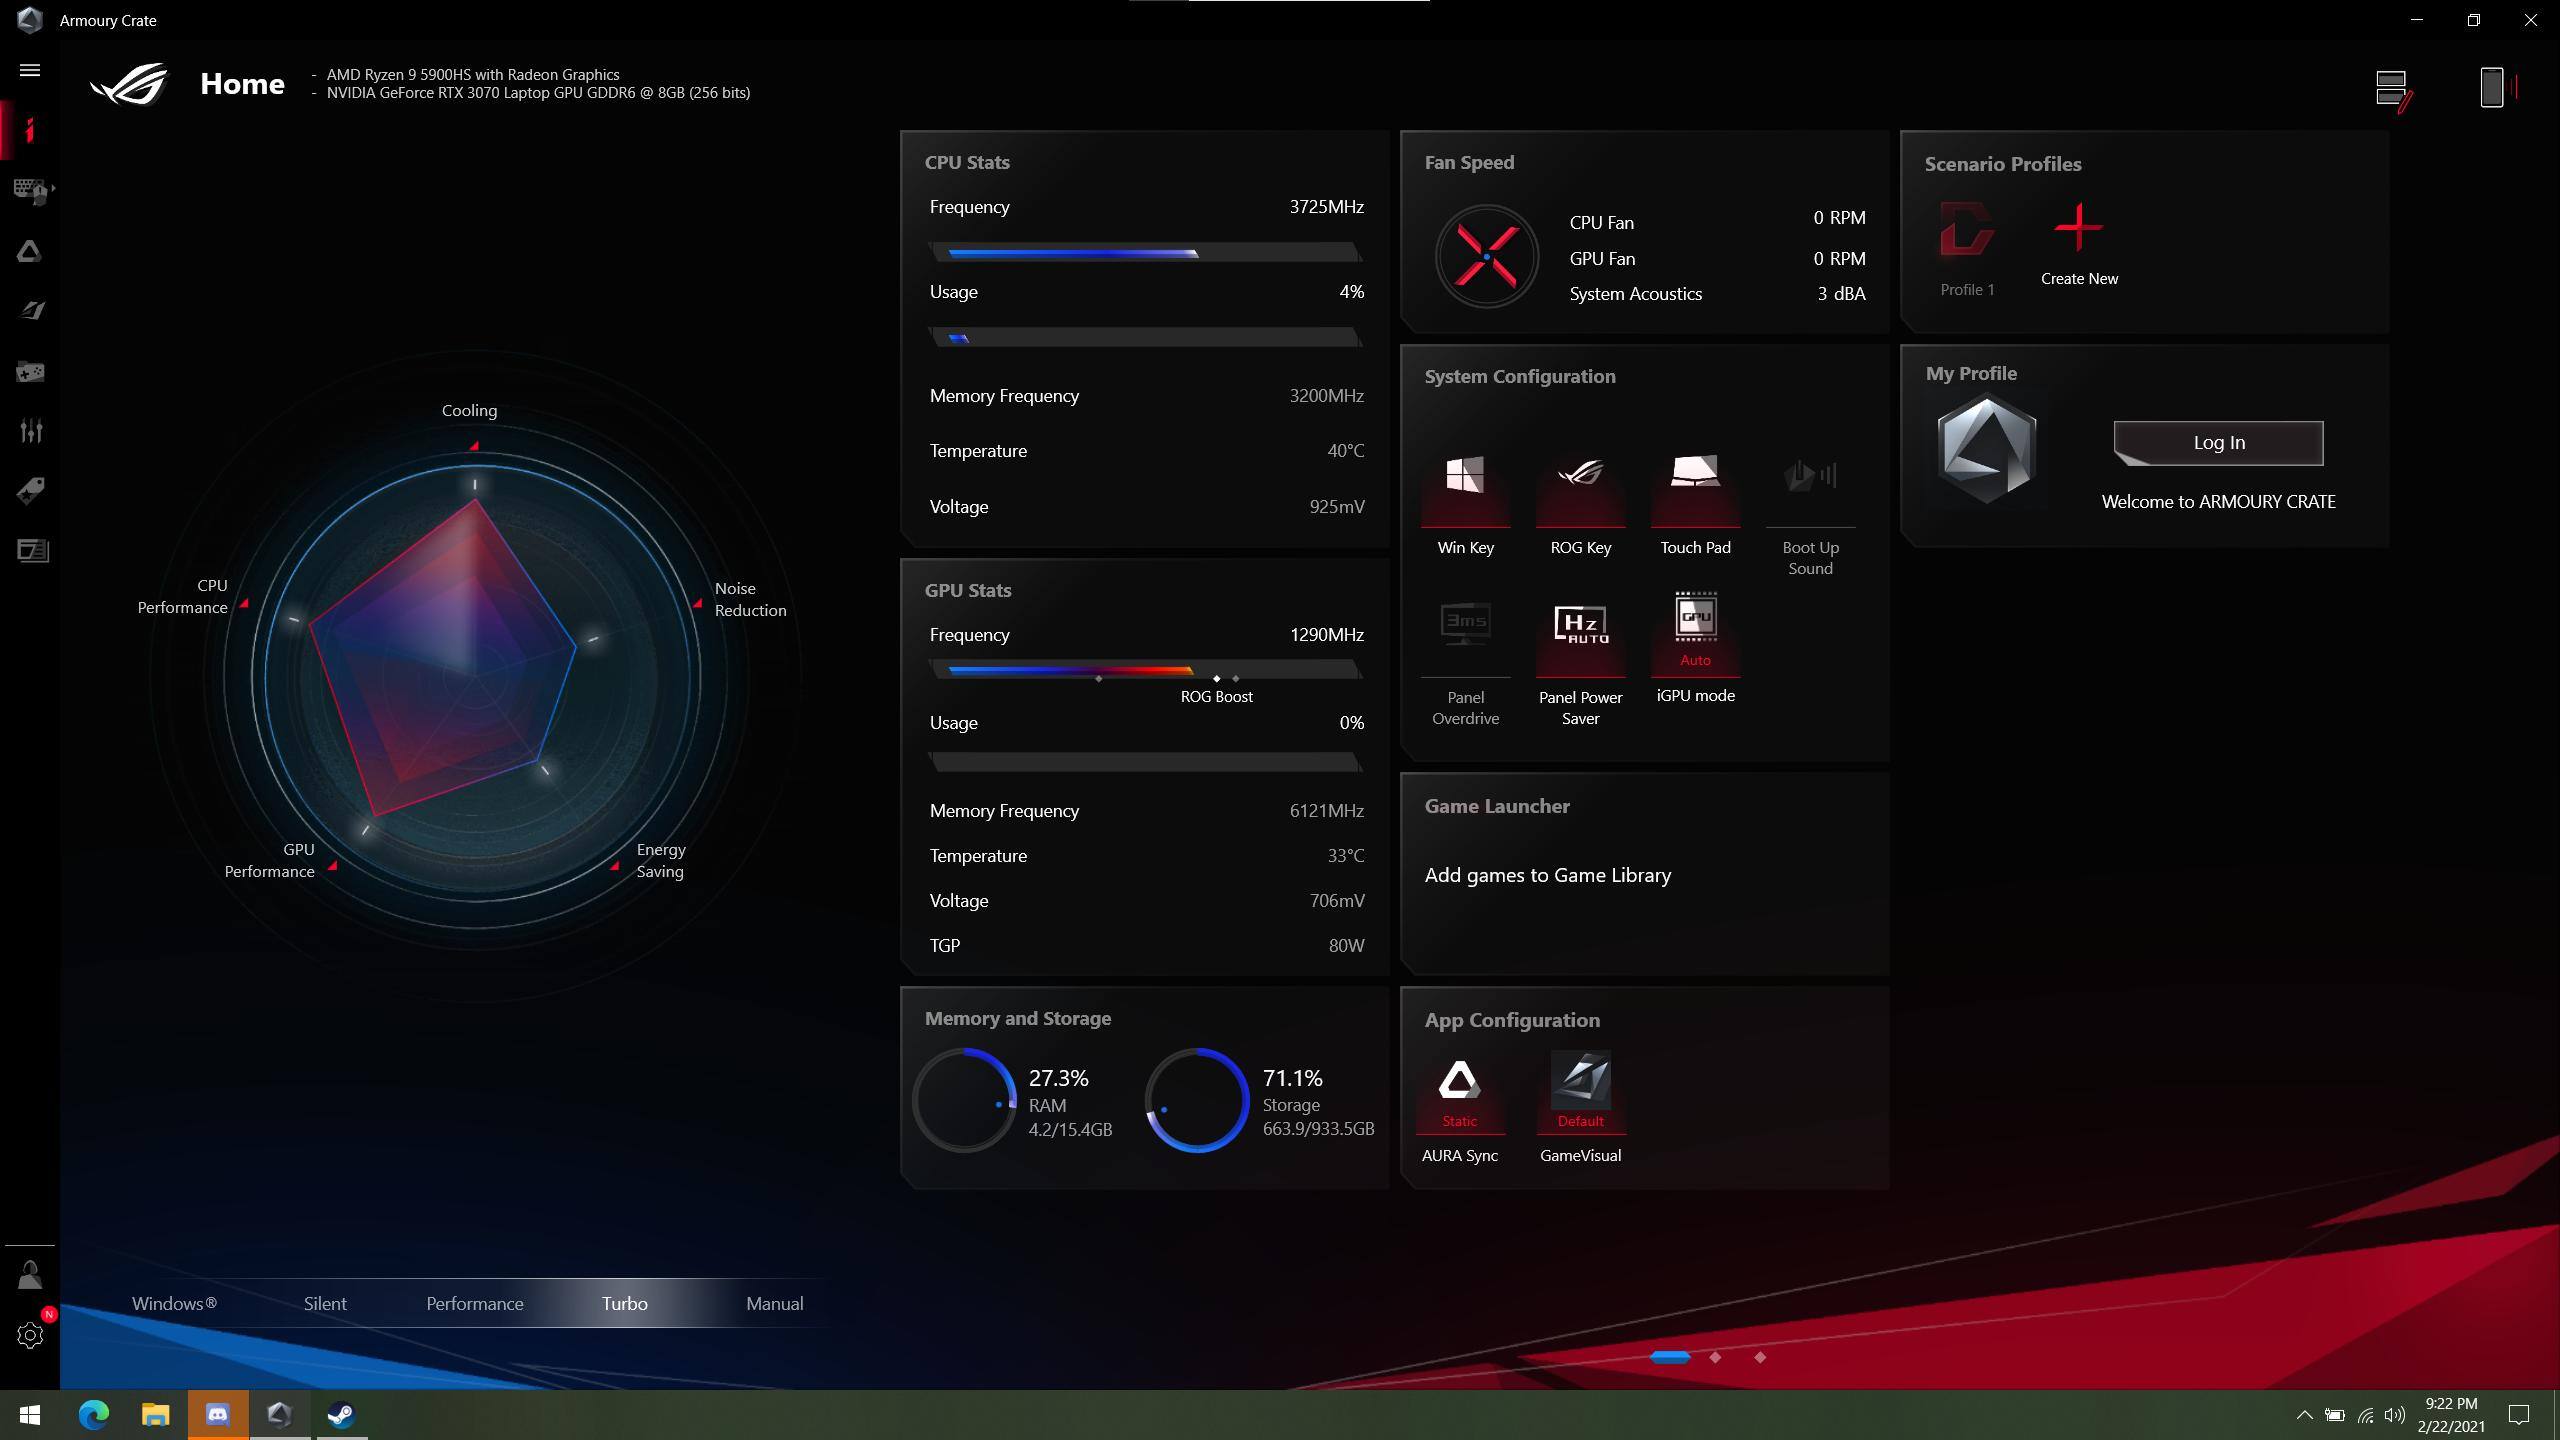Click the edit panel layout icon
2560x1440 pixels.
coord(2393,90)
